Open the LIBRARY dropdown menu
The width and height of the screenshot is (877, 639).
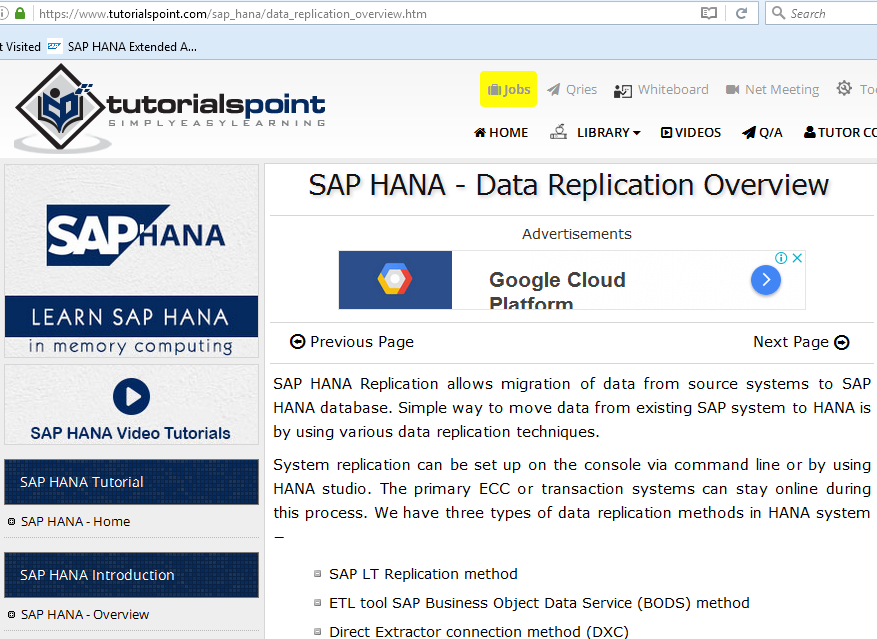[x=608, y=132]
